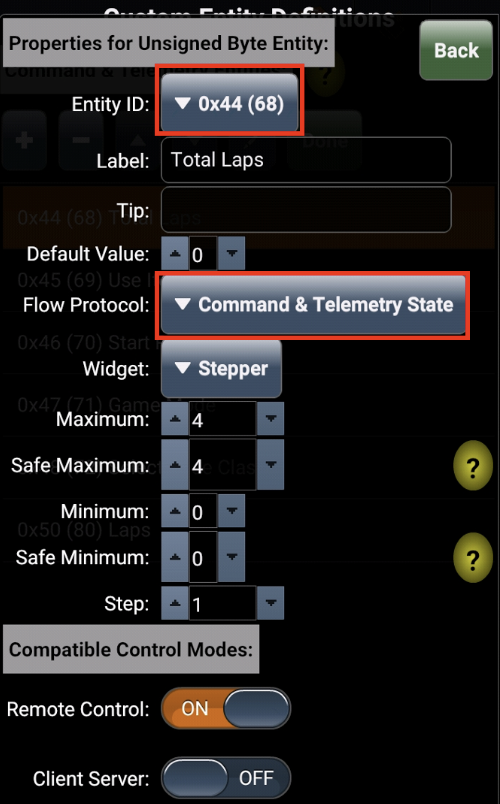The height and width of the screenshot is (804, 500).
Task: Open the Flow Protocol dropdown
Action: [313, 305]
